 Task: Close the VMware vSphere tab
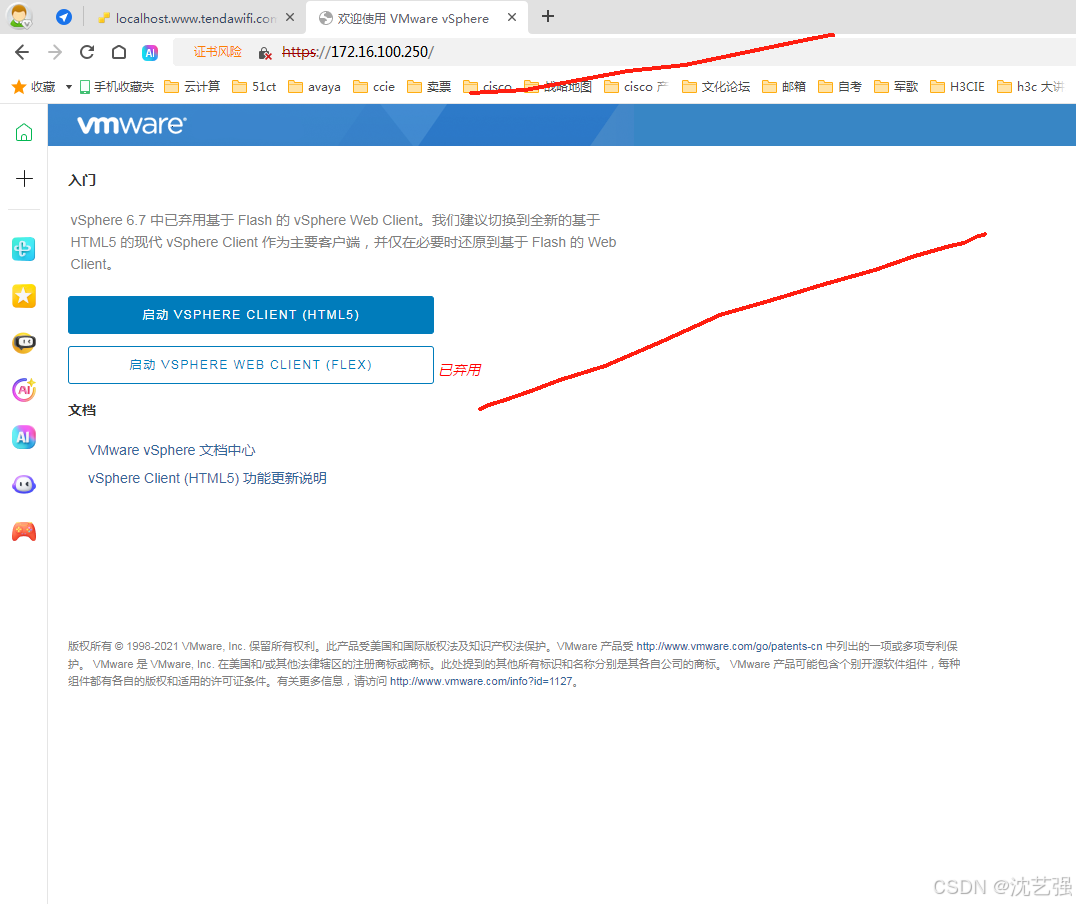pos(512,17)
